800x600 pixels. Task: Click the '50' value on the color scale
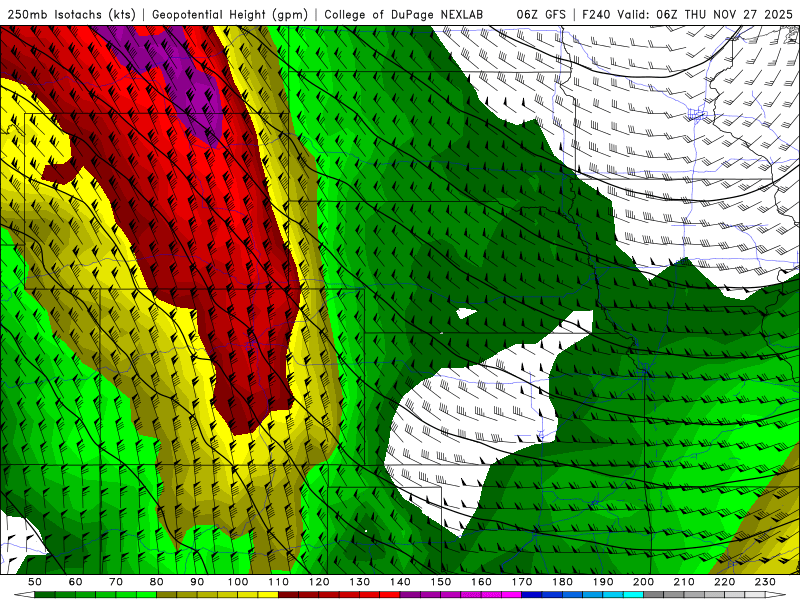point(34,582)
